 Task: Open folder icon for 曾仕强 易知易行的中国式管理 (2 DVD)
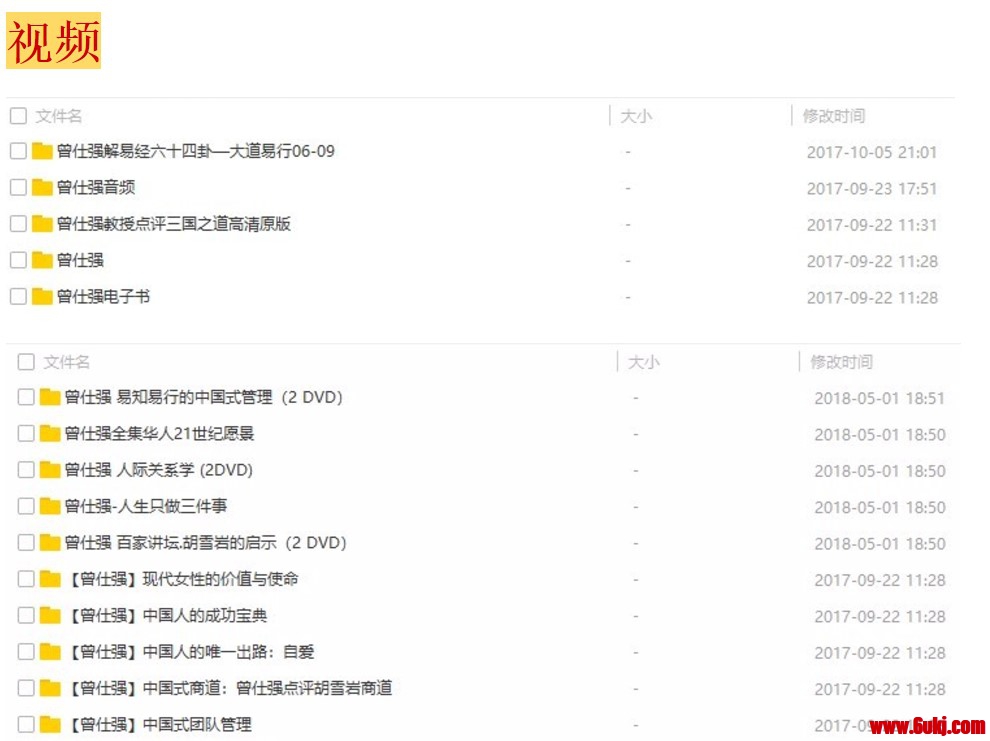(x=49, y=397)
